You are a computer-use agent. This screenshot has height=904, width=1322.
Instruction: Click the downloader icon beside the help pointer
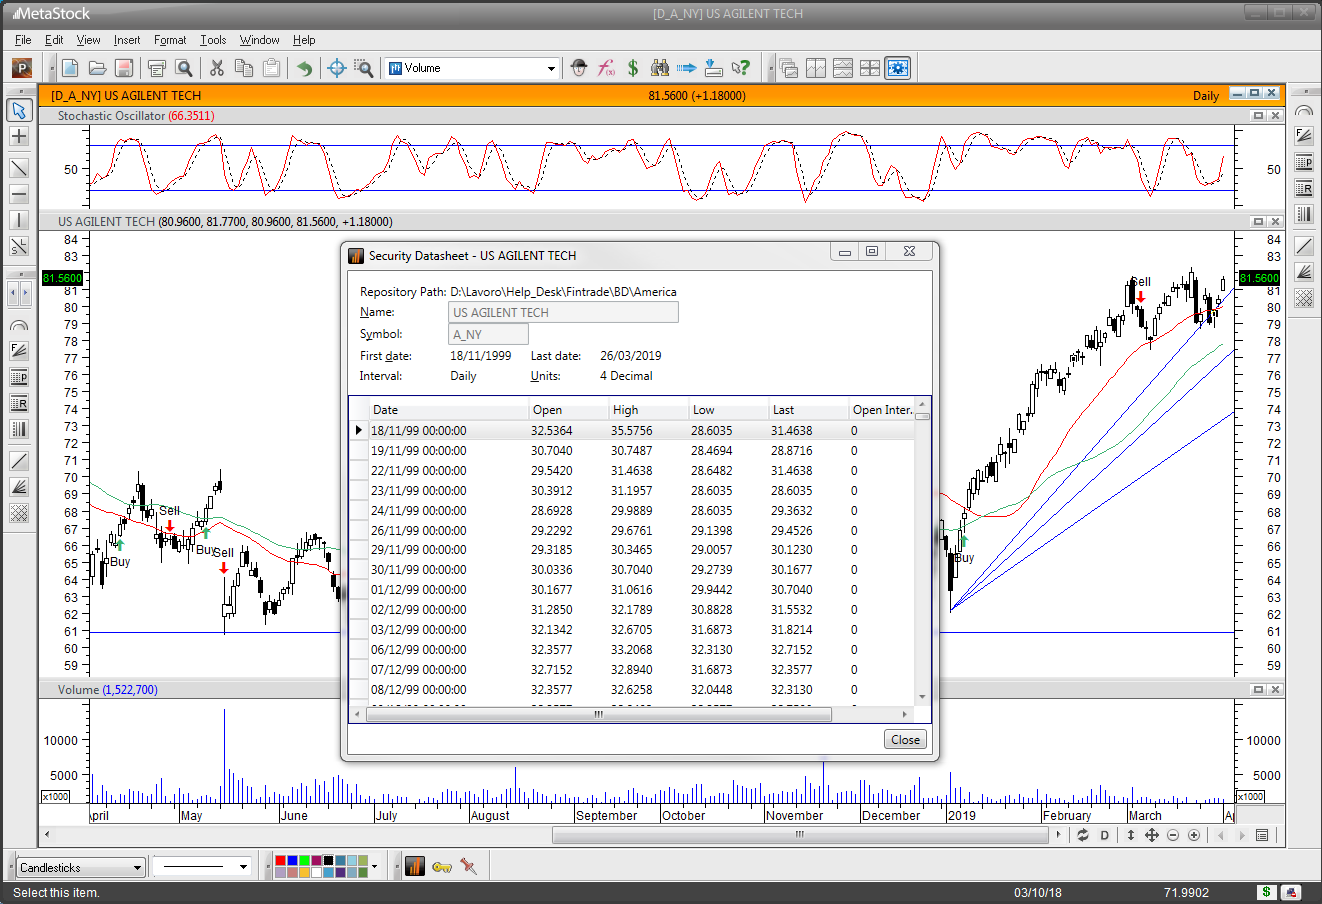click(x=713, y=68)
